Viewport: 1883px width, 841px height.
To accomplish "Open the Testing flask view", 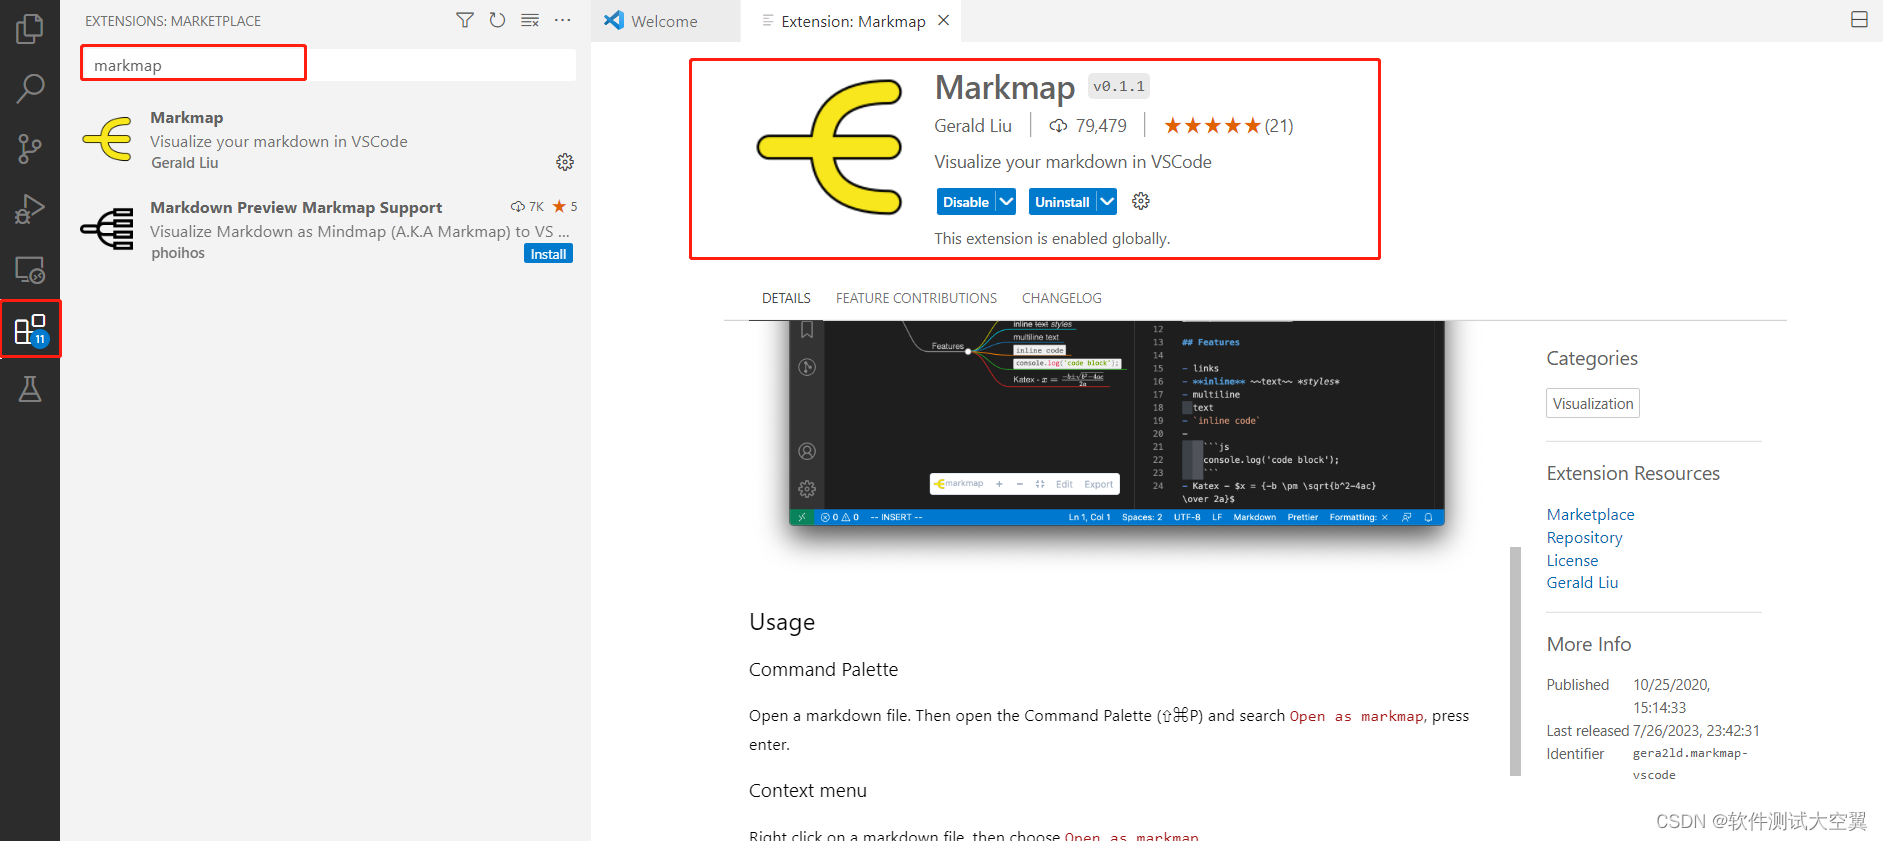I will [30, 389].
